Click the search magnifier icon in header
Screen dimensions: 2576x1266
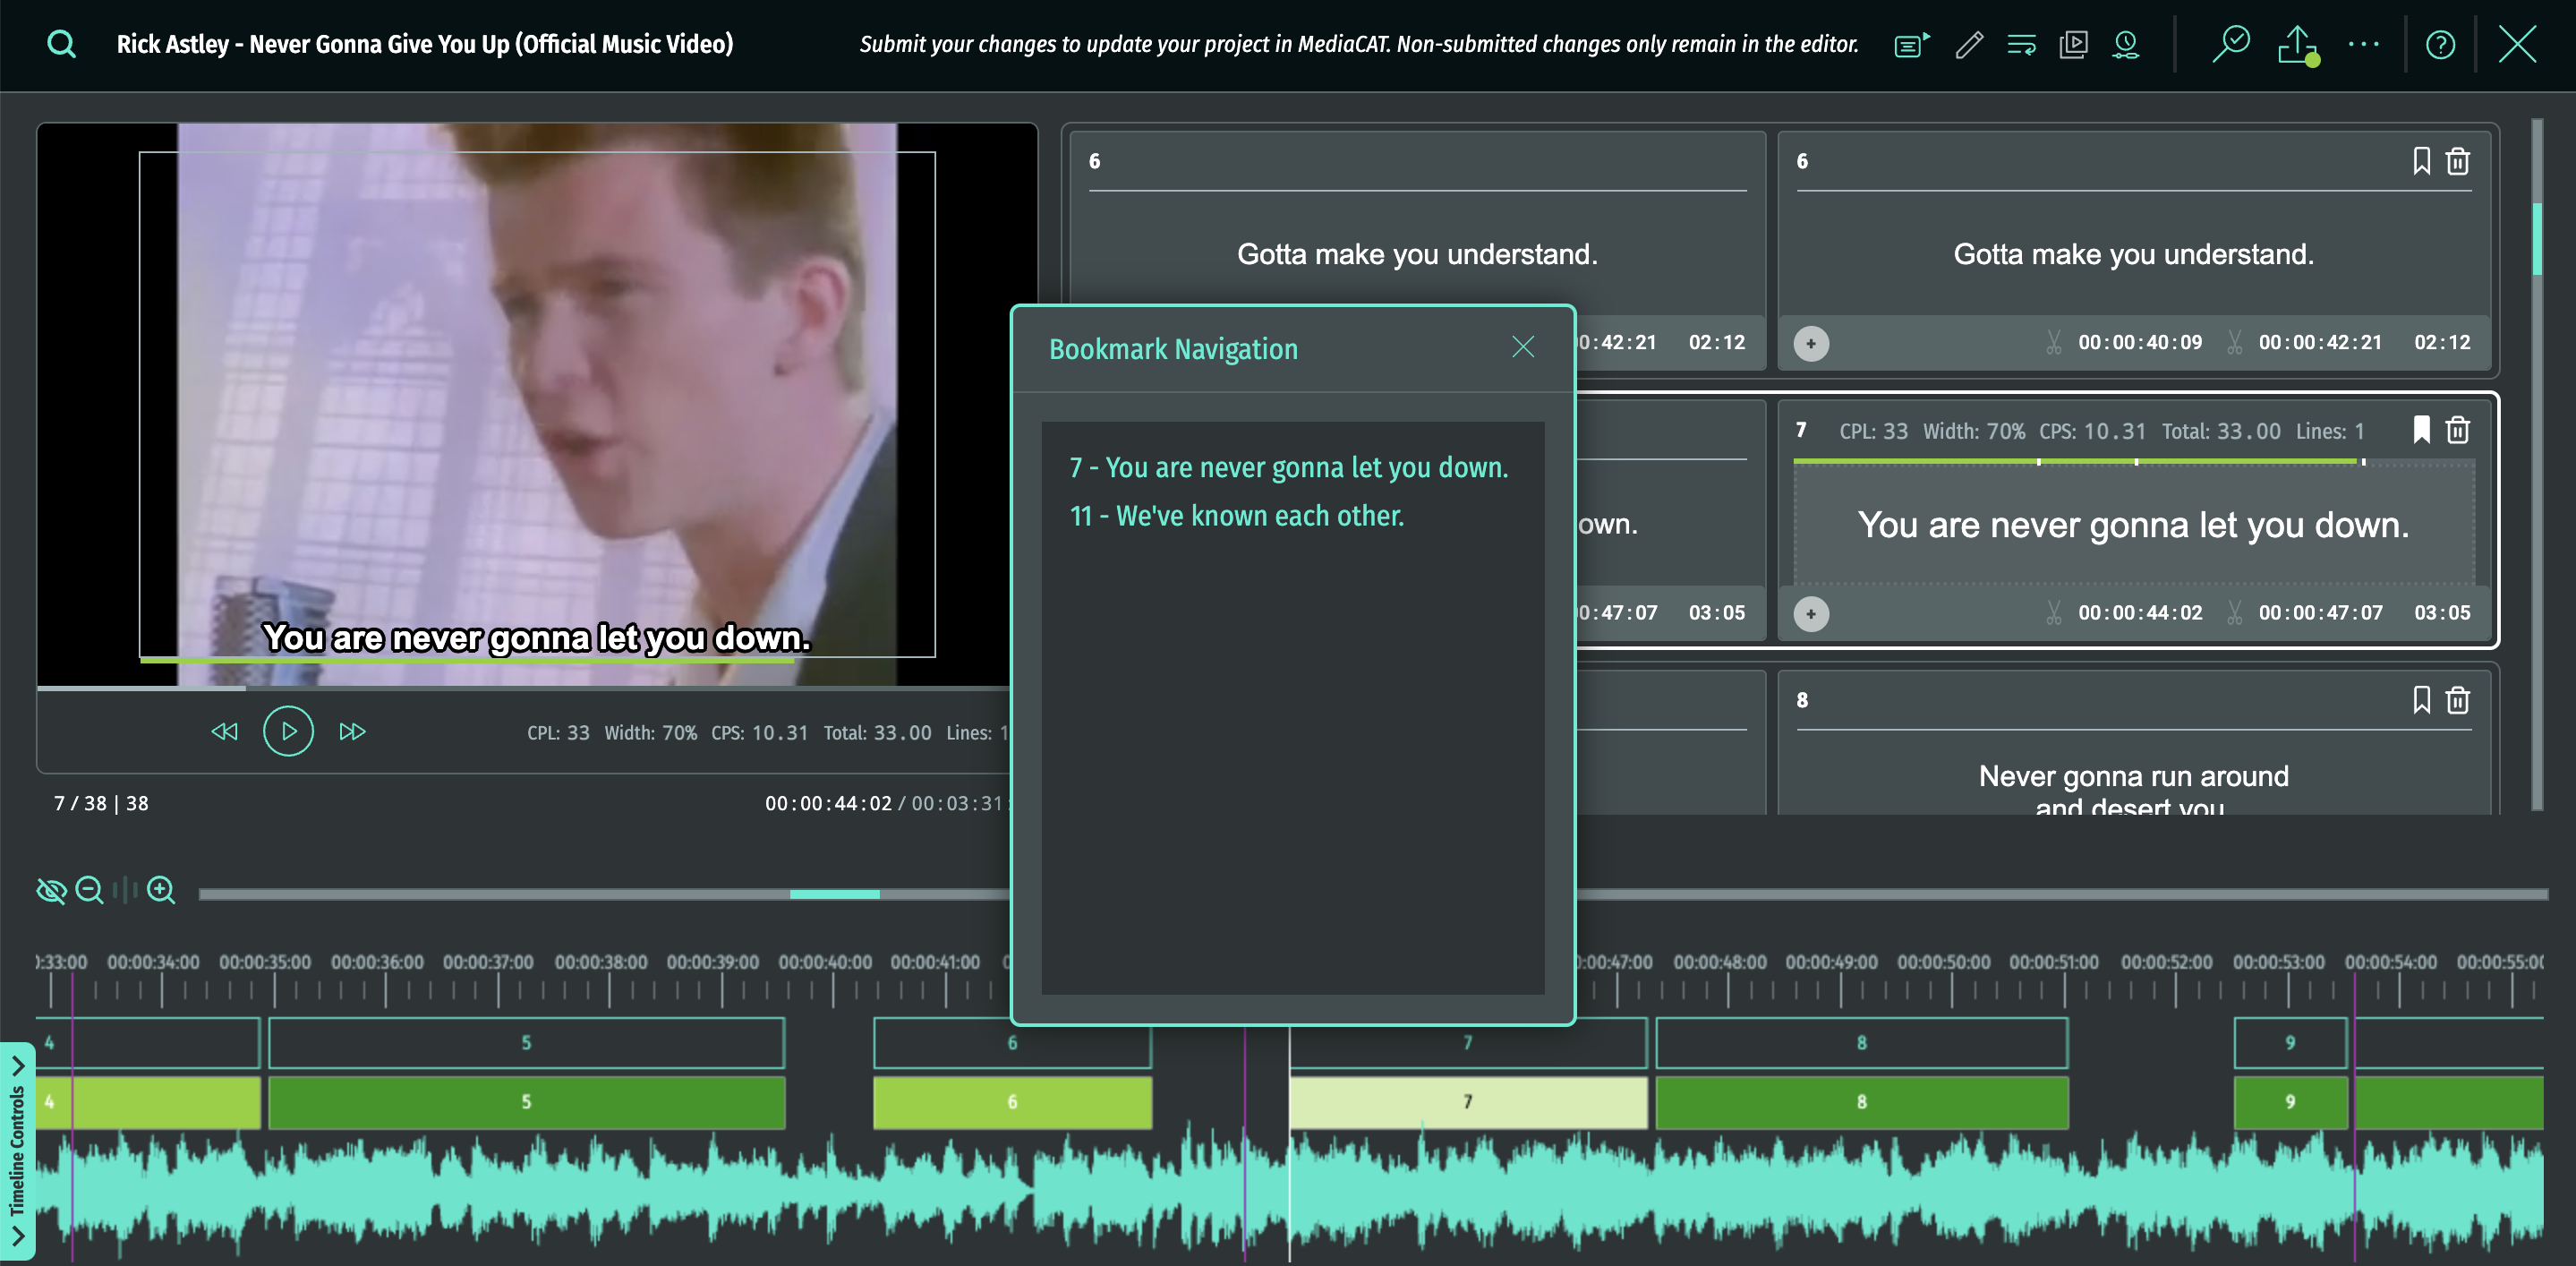click(61, 44)
